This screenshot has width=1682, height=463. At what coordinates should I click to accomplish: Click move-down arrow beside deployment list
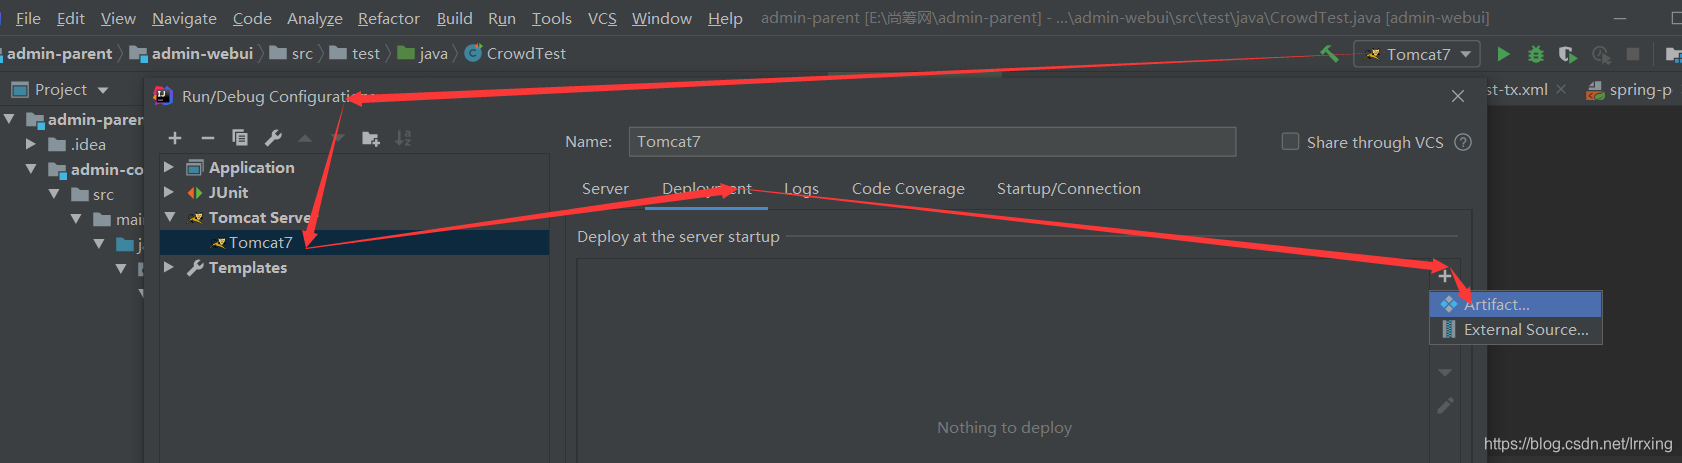click(1444, 372)
